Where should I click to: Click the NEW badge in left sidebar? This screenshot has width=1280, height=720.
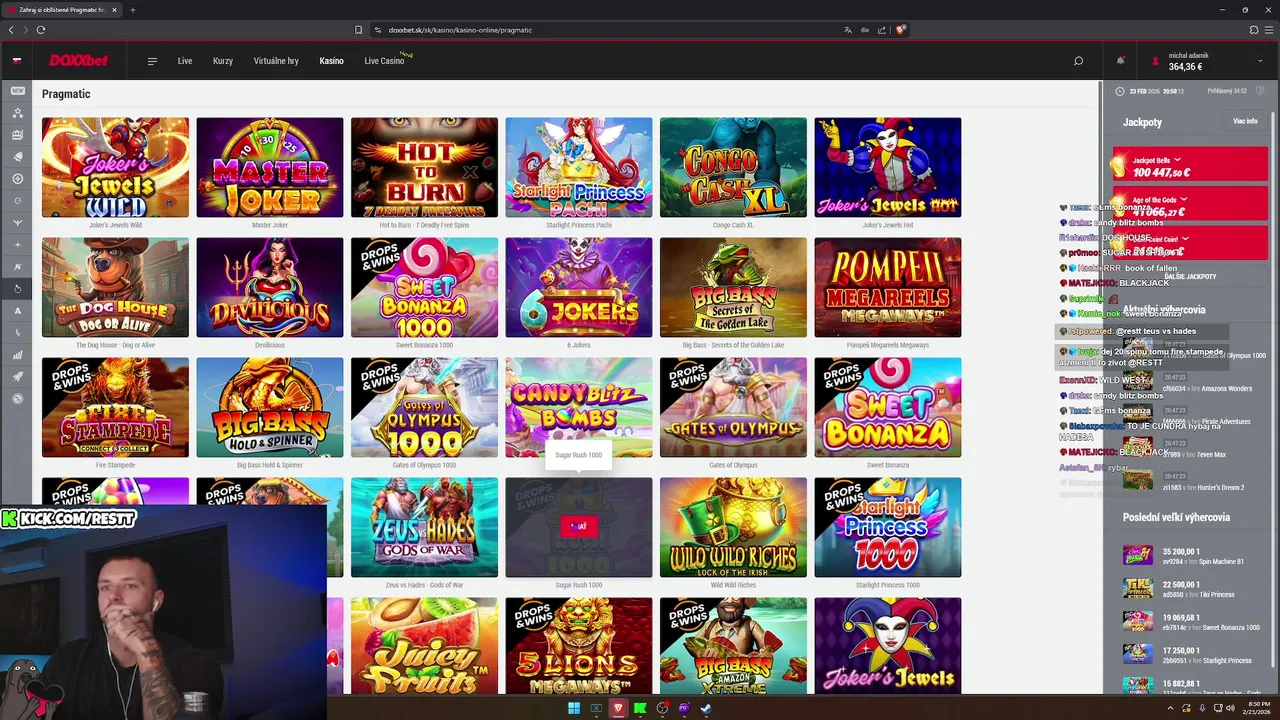tap(17, 91)
